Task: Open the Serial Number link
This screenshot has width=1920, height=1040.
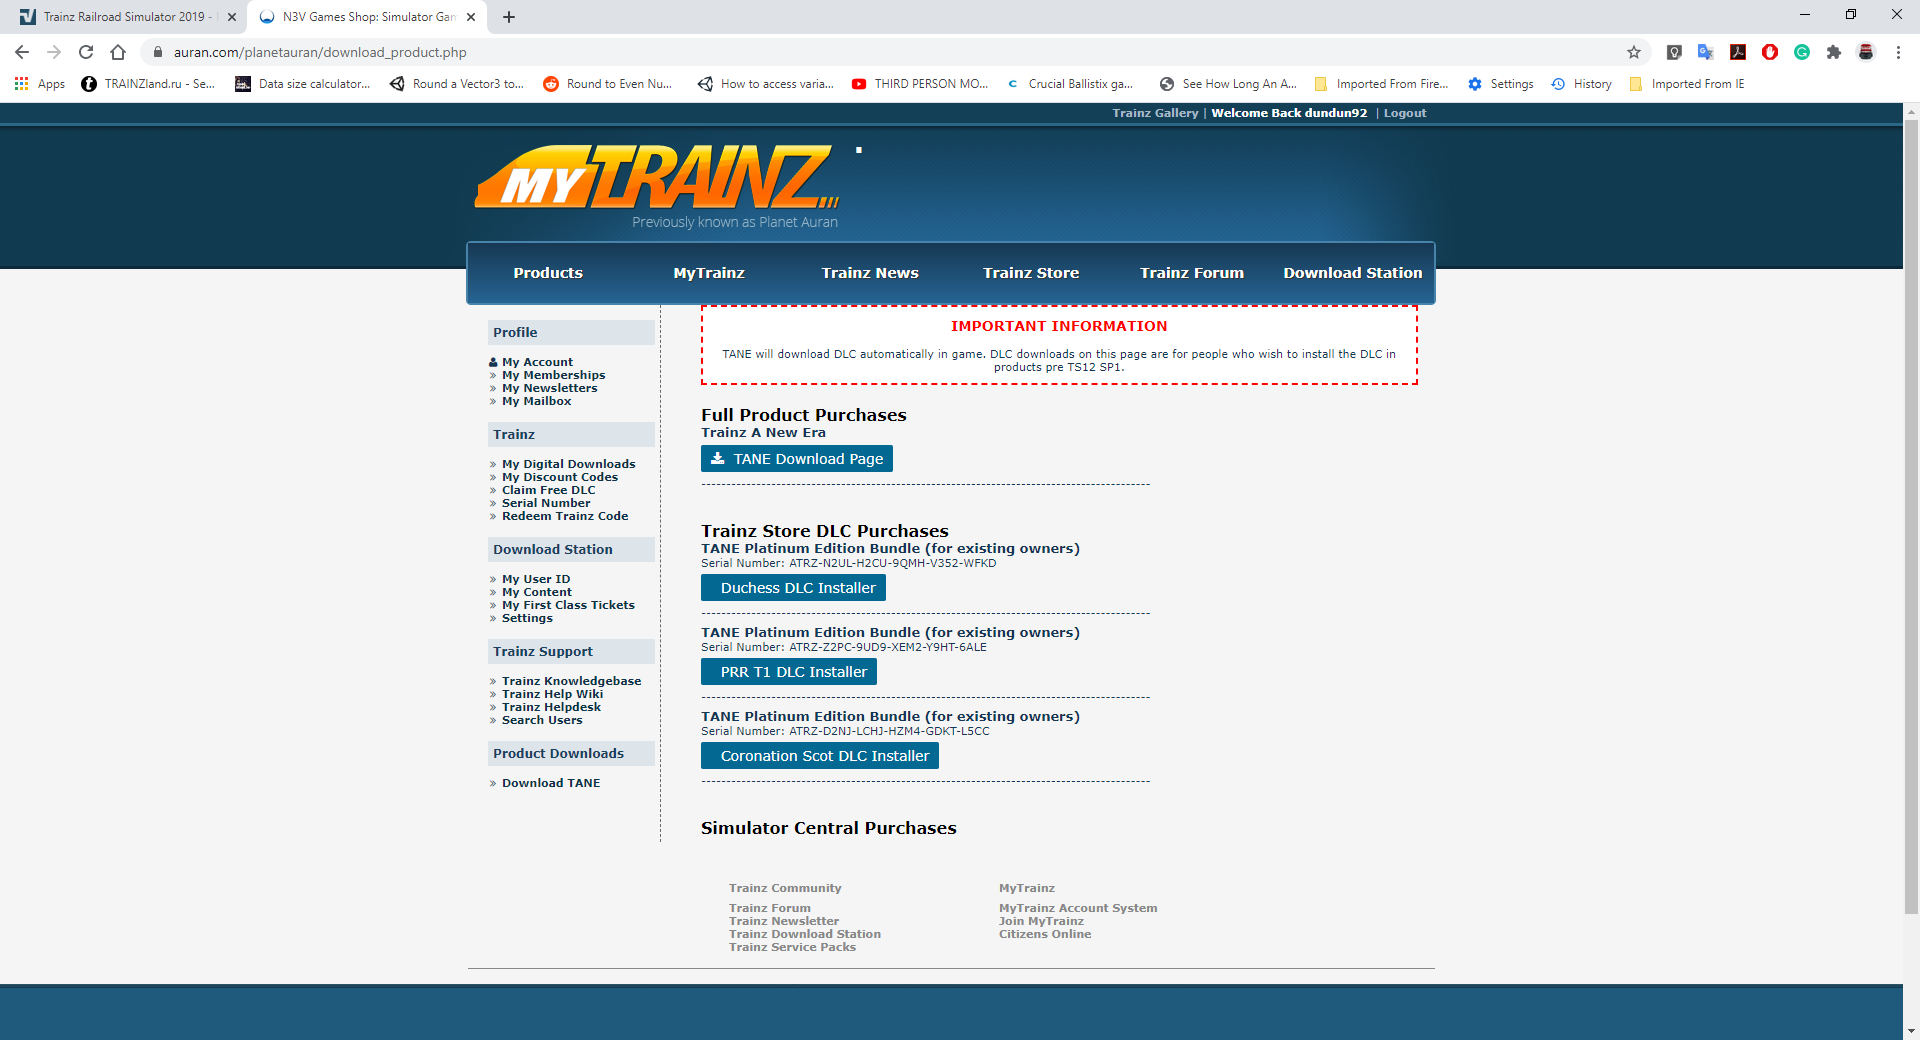Action: tap(546, 503)
